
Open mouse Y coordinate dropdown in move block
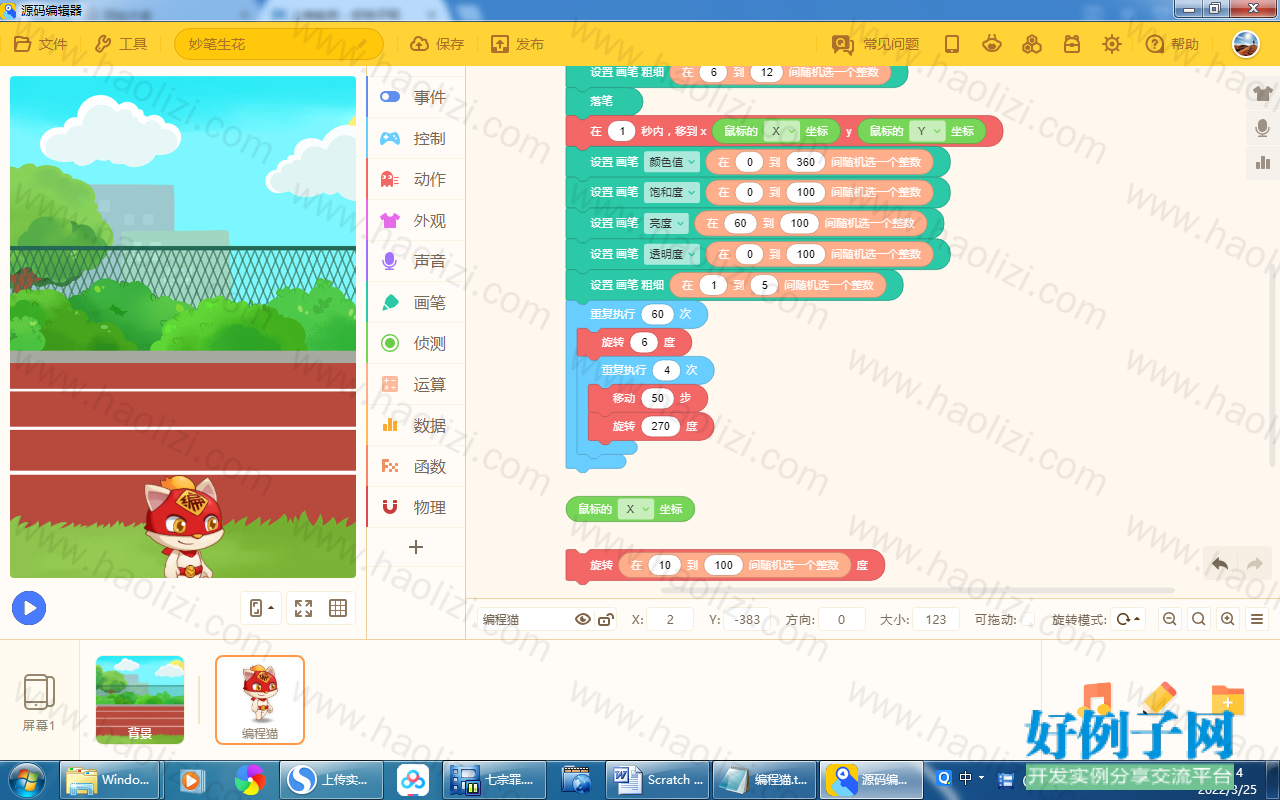coord(927,131)
